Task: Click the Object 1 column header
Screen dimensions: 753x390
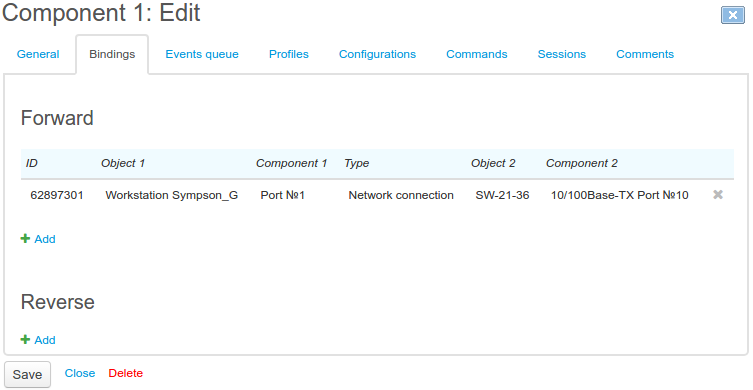Action: 122,163
